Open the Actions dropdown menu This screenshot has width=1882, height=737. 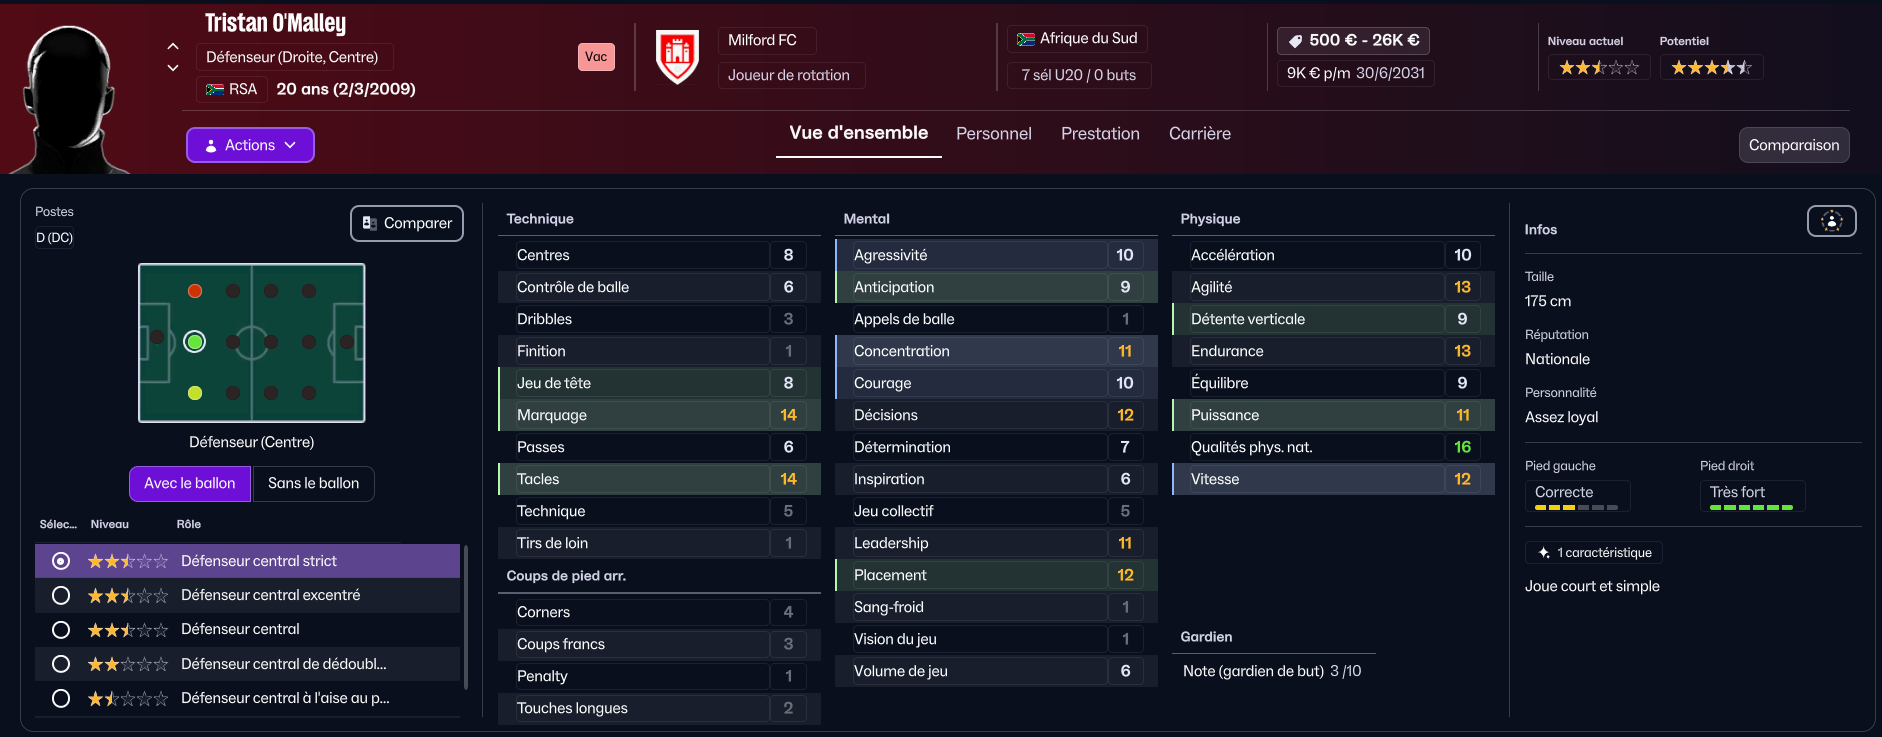tap(250, 145)
